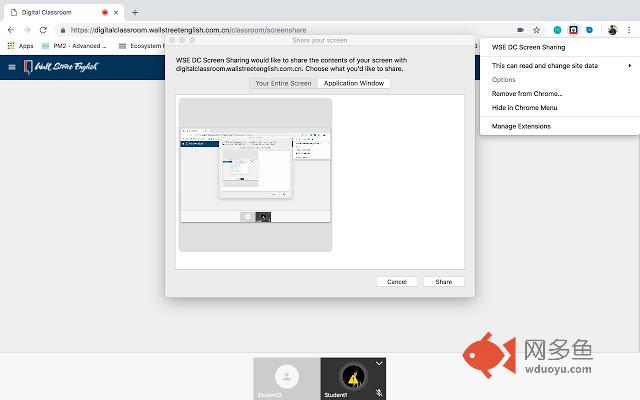This screenshot has width=640, height=400.
Task: Select the Digital Classroom browser tab
Action: coord(63,13)
